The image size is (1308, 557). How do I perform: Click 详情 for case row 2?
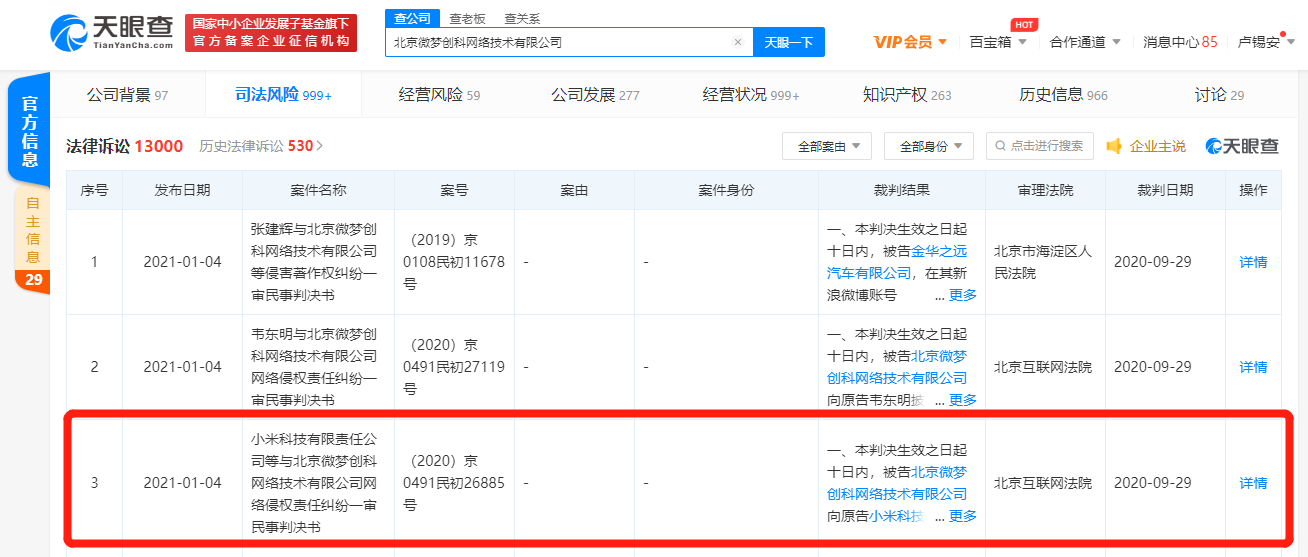tap(1253, 367)
